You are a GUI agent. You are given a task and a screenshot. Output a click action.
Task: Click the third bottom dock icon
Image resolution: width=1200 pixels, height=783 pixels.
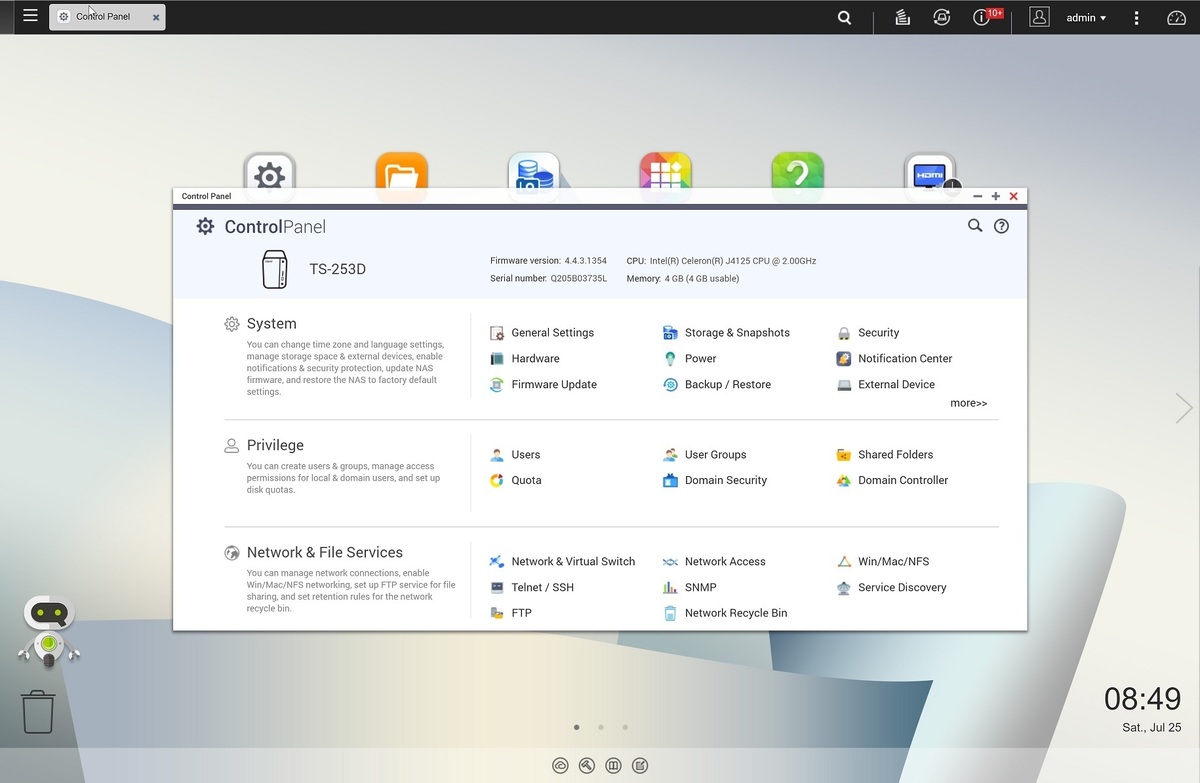pyautogui.click(x=613, y=766)
